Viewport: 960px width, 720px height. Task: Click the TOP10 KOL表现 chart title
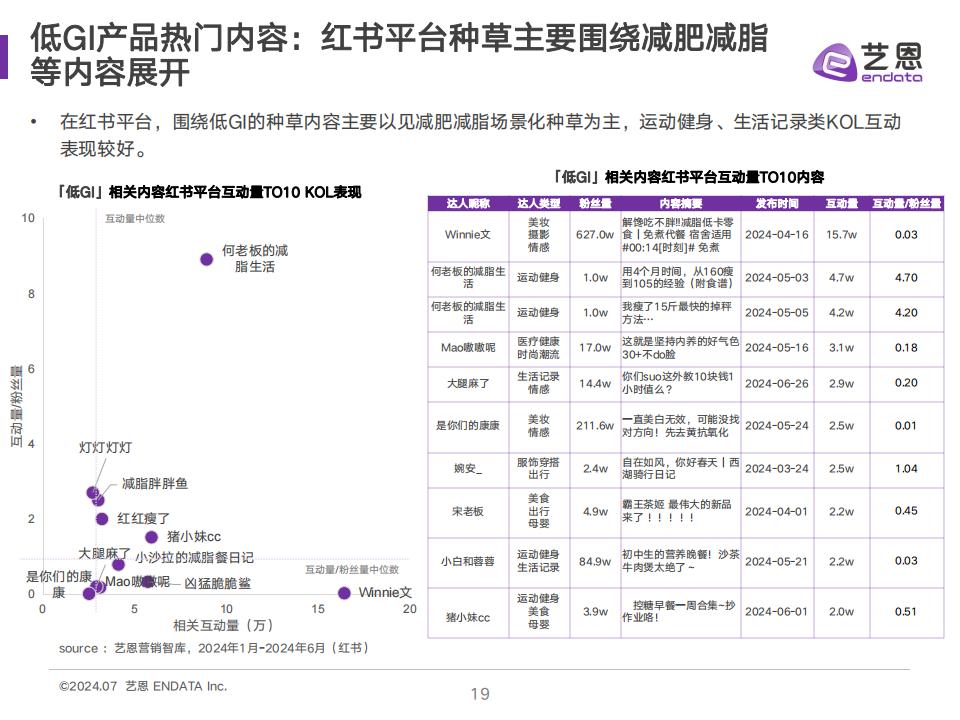(209, 192)
